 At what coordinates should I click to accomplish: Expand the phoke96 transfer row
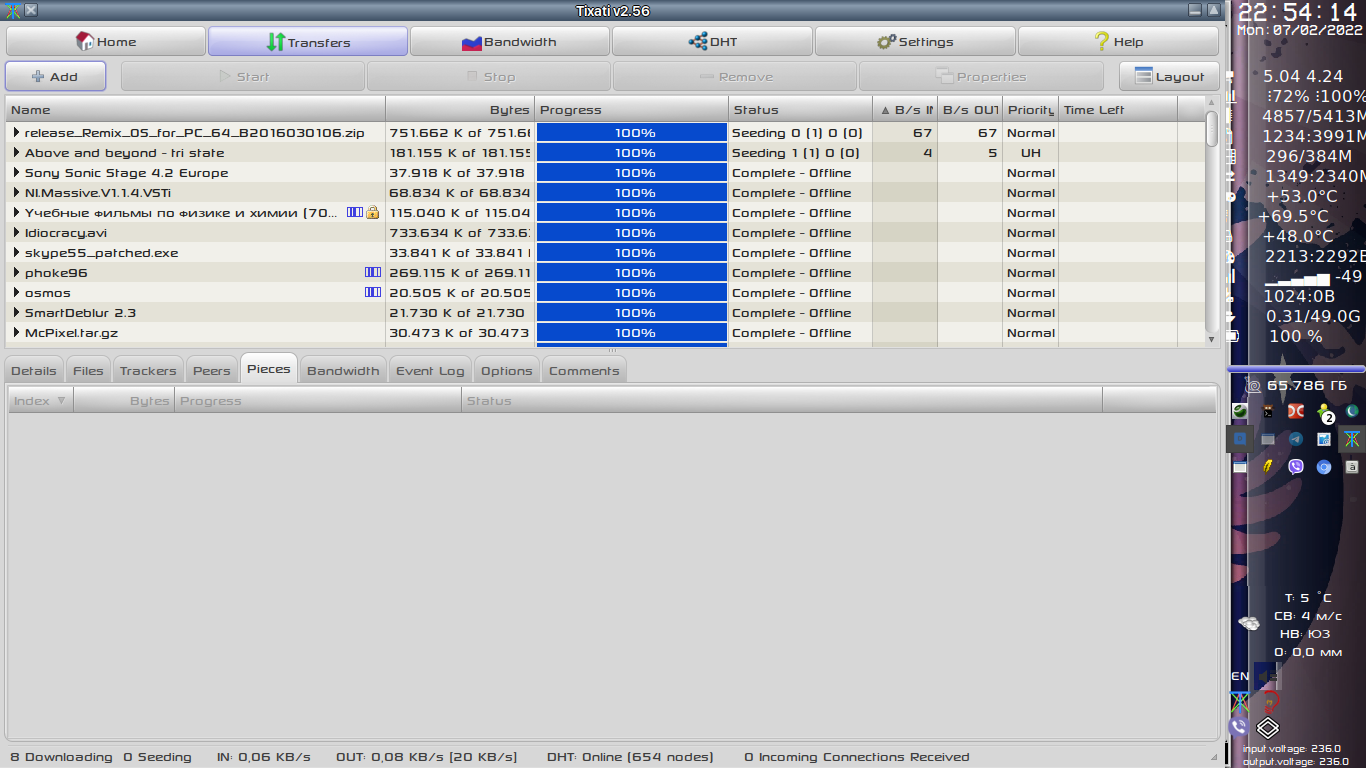(16, 272)
